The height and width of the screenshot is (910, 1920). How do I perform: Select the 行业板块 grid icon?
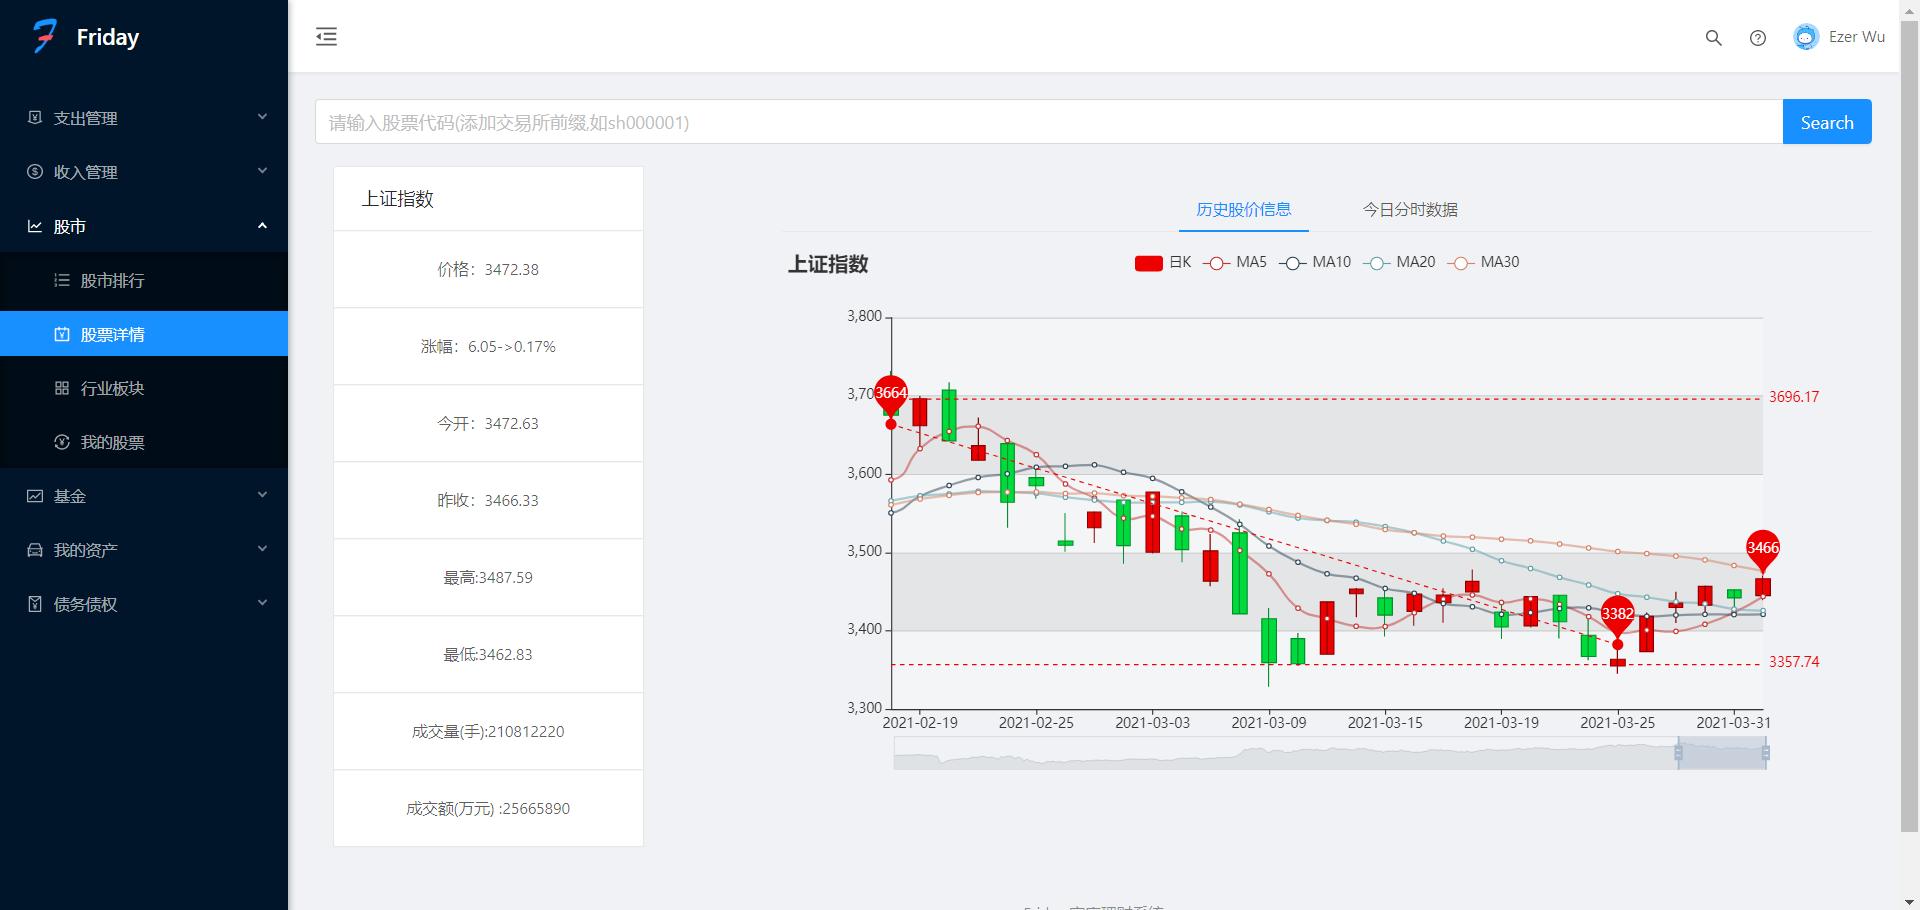point(61,388)
